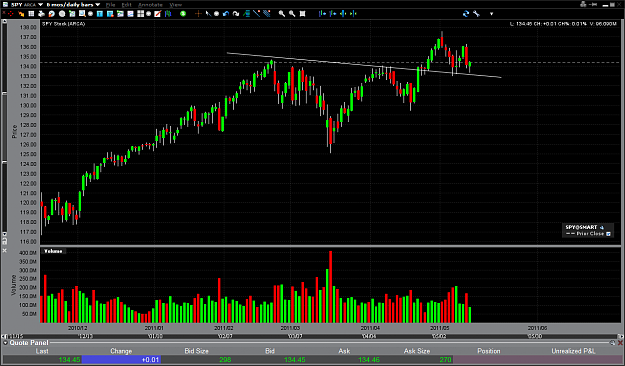Viewport: 625px width, 366px height.
Task: Click the first magnifier zoom icon
Action: coord(282,14)
